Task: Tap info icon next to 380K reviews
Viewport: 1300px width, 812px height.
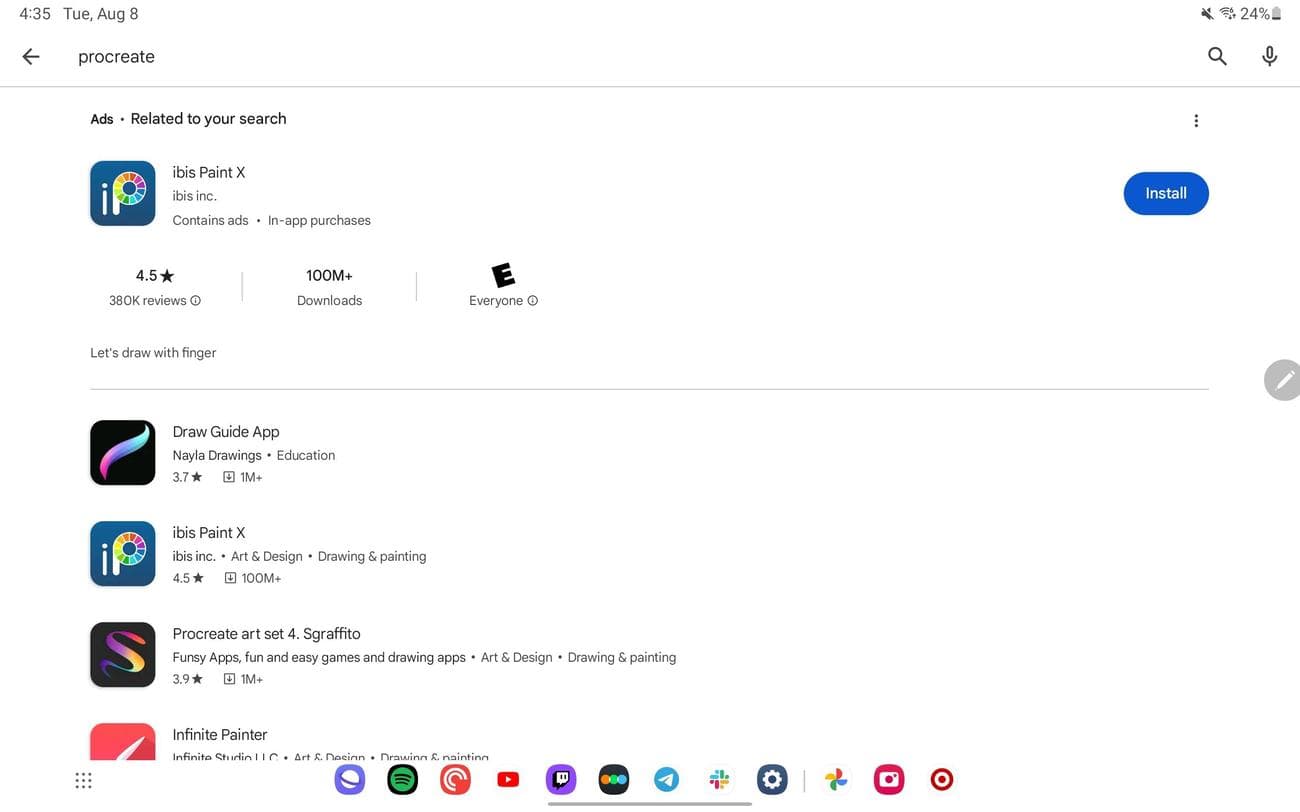Action: pyautogui.click(x=196, y=301)
